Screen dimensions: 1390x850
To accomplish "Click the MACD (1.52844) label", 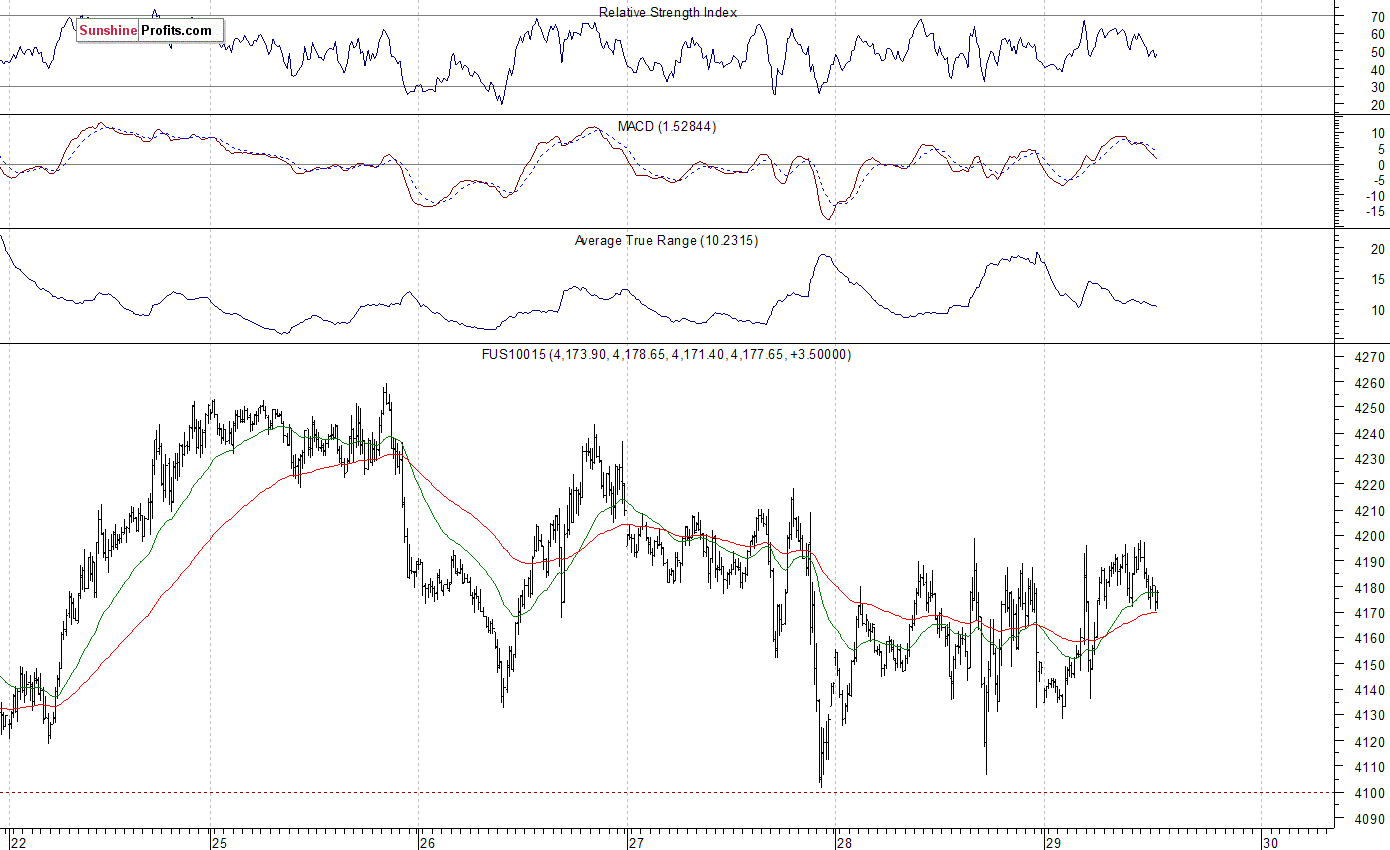I will pos(667,126).
